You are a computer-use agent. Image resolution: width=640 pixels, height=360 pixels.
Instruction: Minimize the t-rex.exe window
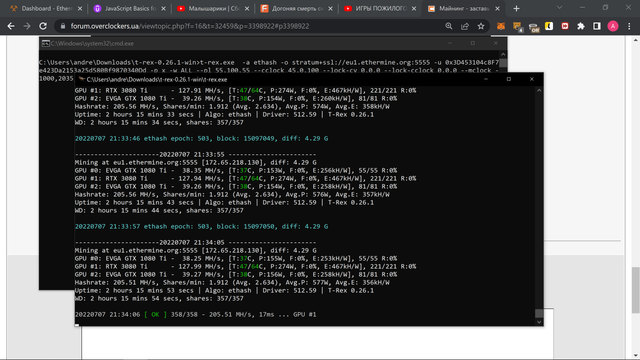click(x=486, y=79)
